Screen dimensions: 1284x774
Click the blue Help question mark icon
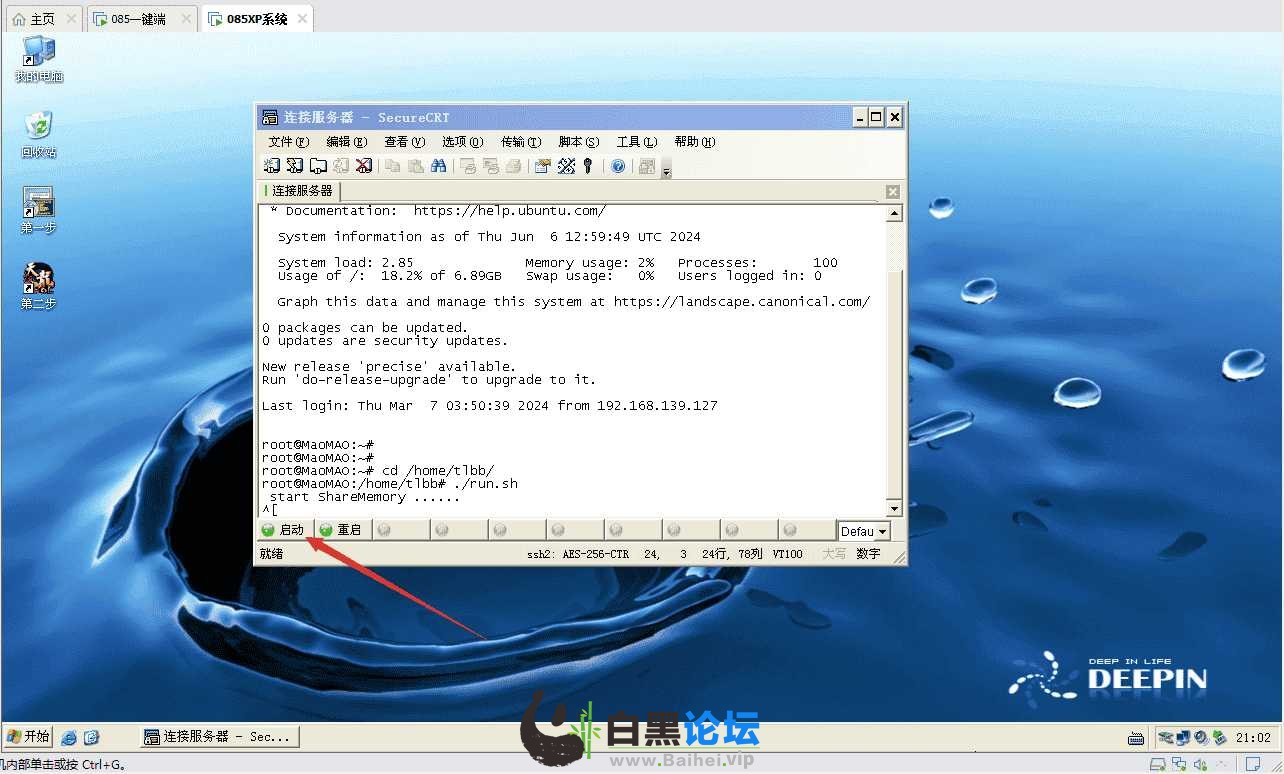coord(618,166)
